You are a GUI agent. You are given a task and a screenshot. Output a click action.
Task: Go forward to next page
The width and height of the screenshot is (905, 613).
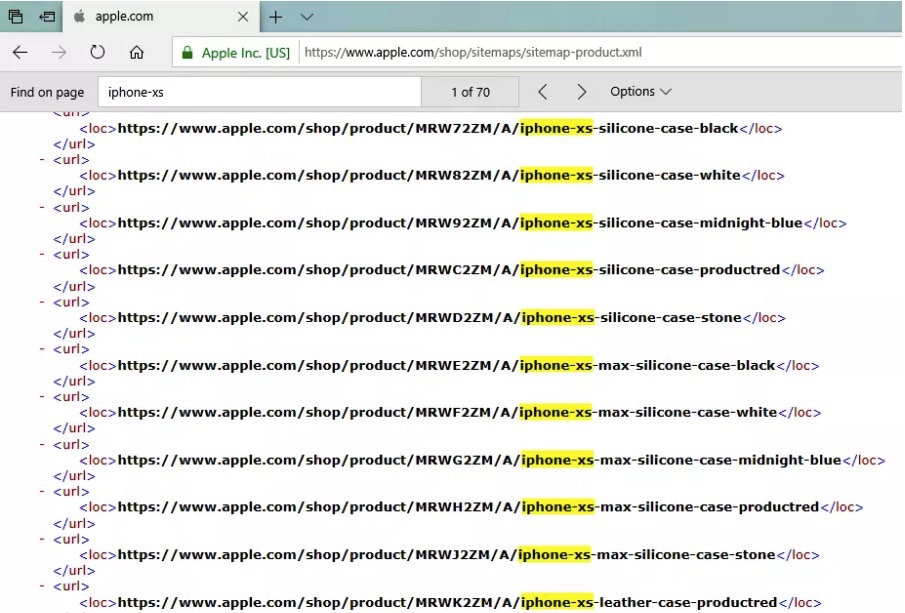point(59,53)
